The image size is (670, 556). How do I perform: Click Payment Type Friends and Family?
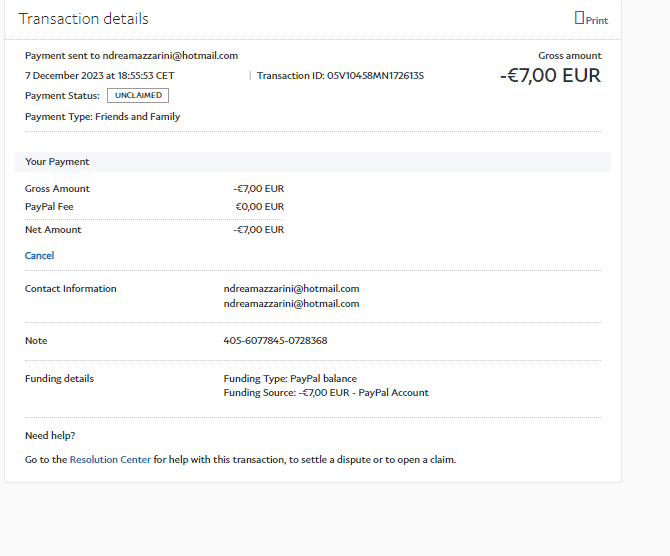pyautogui.click(x=102, y=117)
